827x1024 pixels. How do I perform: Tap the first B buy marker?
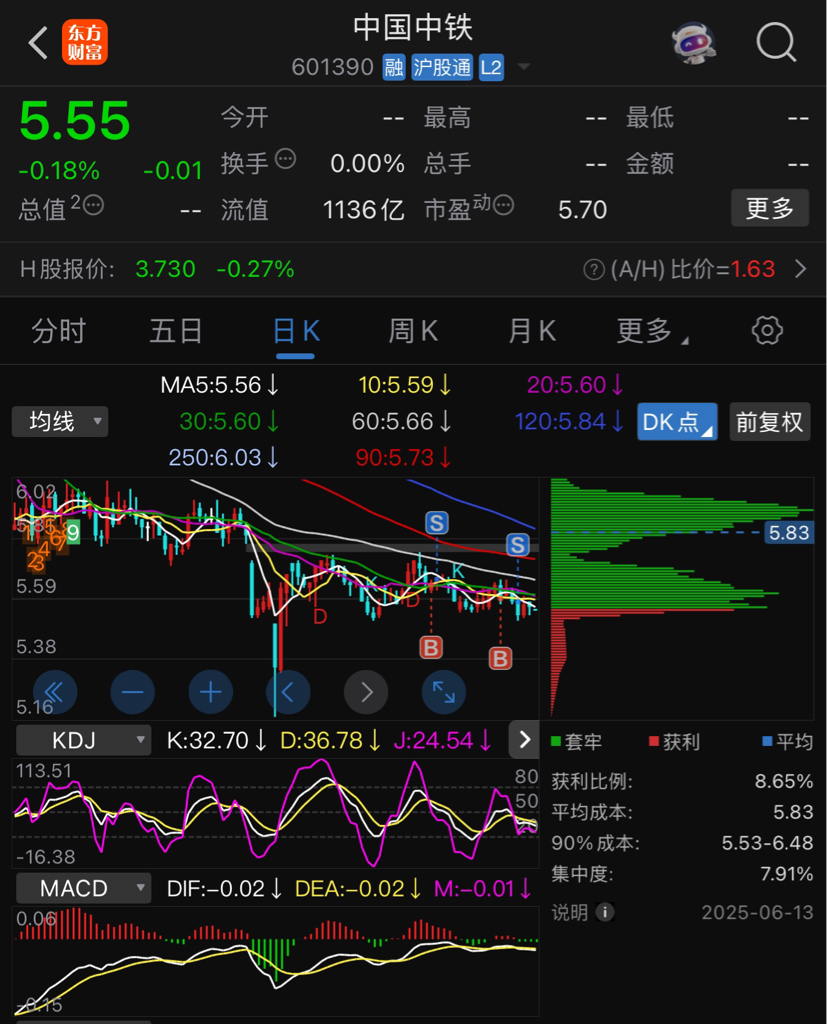(x=431, y=647)
